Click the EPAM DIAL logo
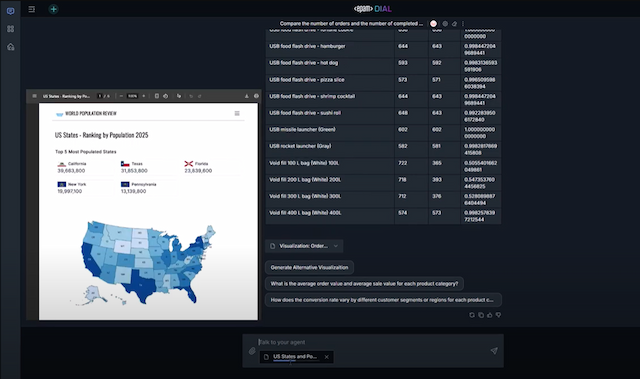The height and width of the screenshot is (379, 640). (373, 9)
